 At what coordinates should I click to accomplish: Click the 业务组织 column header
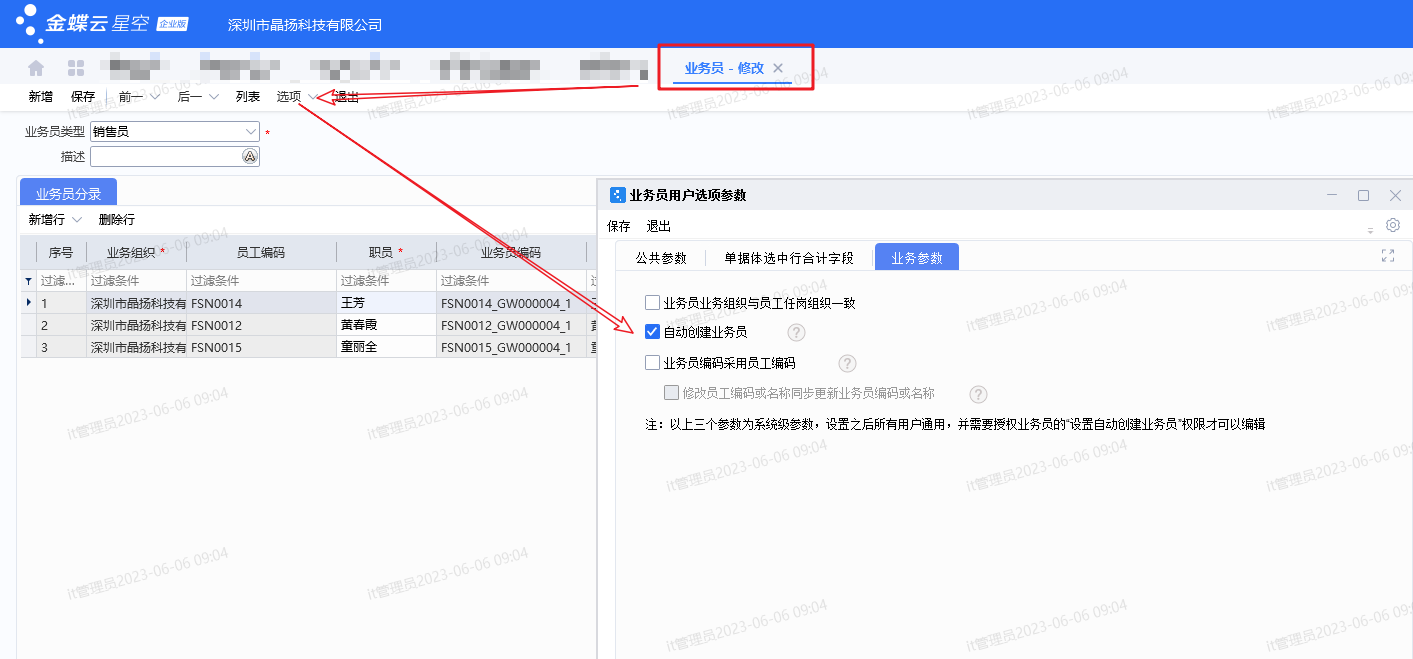[136, 253]
